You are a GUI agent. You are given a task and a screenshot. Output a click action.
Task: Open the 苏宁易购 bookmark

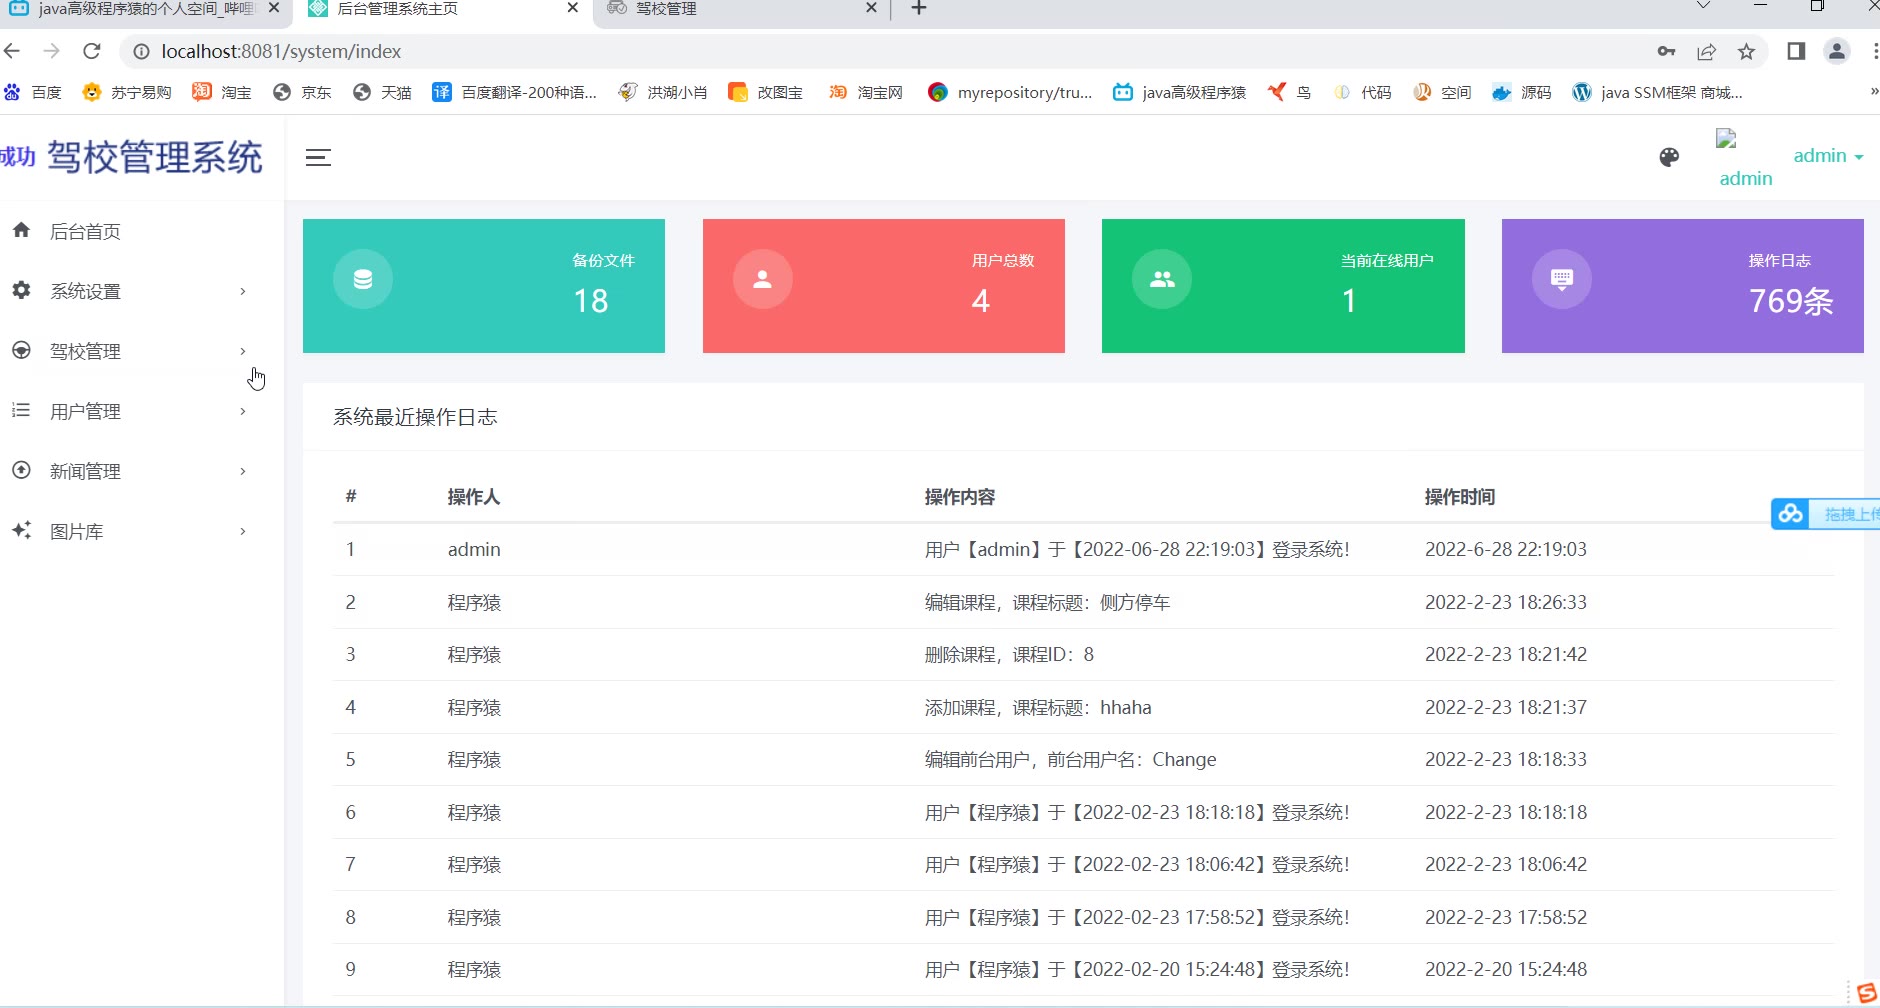127,92
